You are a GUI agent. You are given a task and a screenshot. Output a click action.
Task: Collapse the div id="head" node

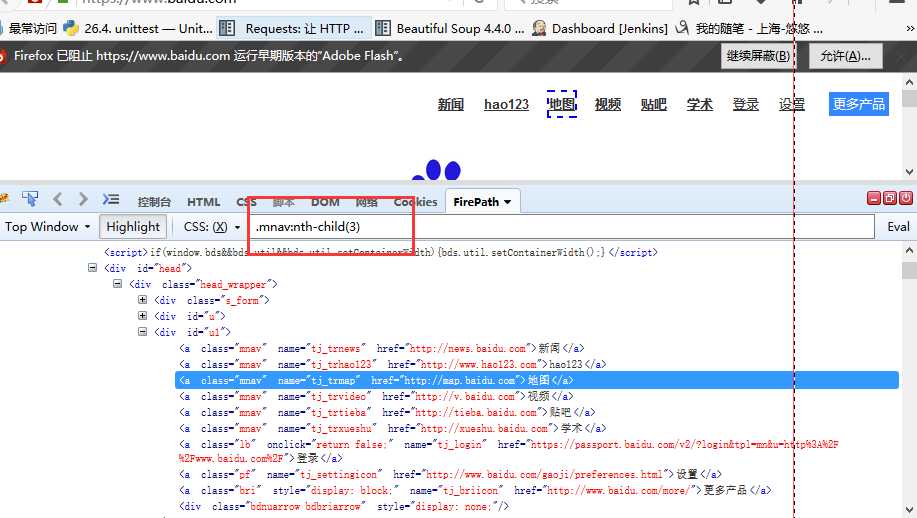pos(92,268)
